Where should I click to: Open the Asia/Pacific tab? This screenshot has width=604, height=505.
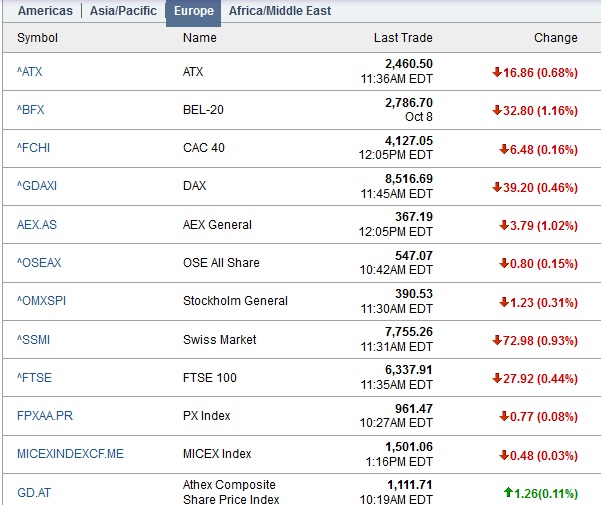[x=123, y=11]
